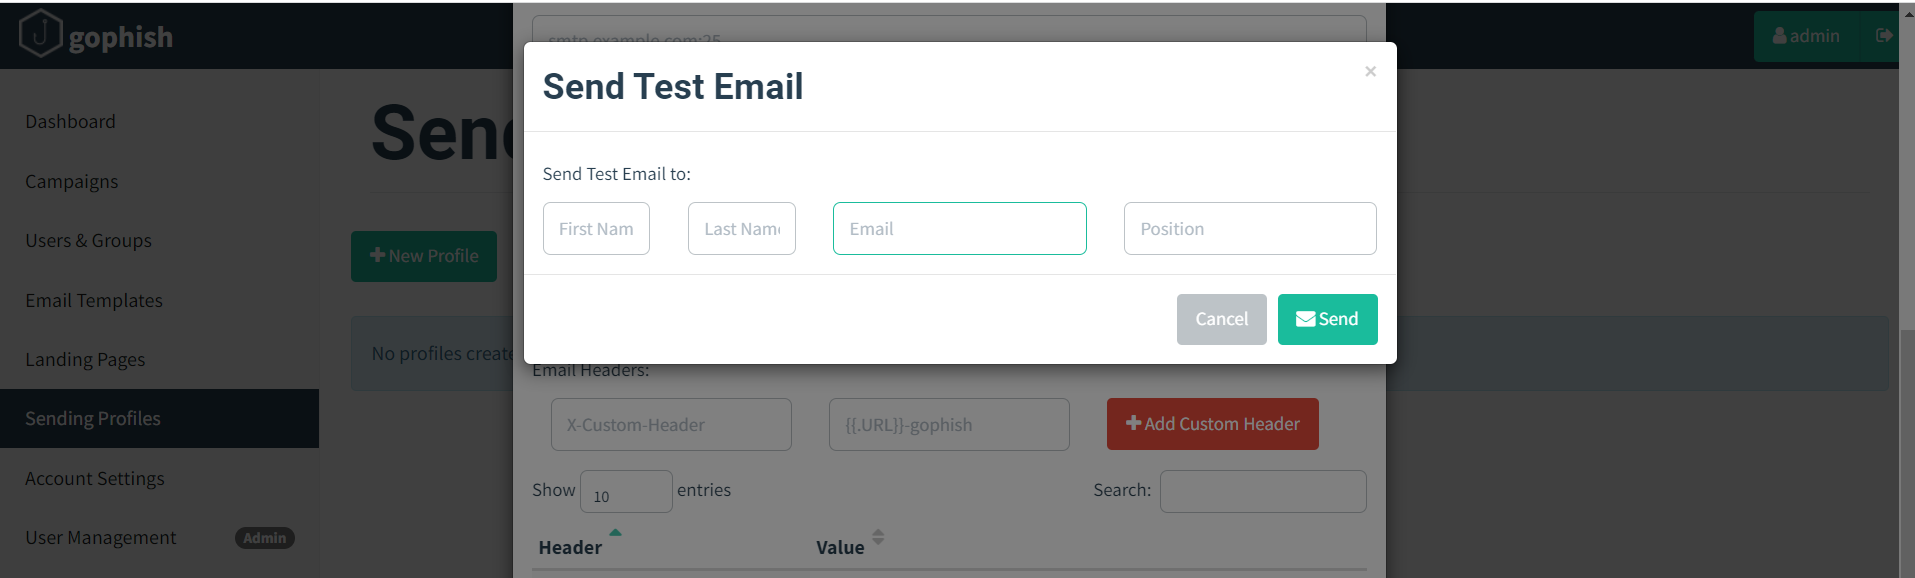Click the logout icon in header
Image resolution: width=1915 pixels, height=578 pixels.
click(1883, 36)
